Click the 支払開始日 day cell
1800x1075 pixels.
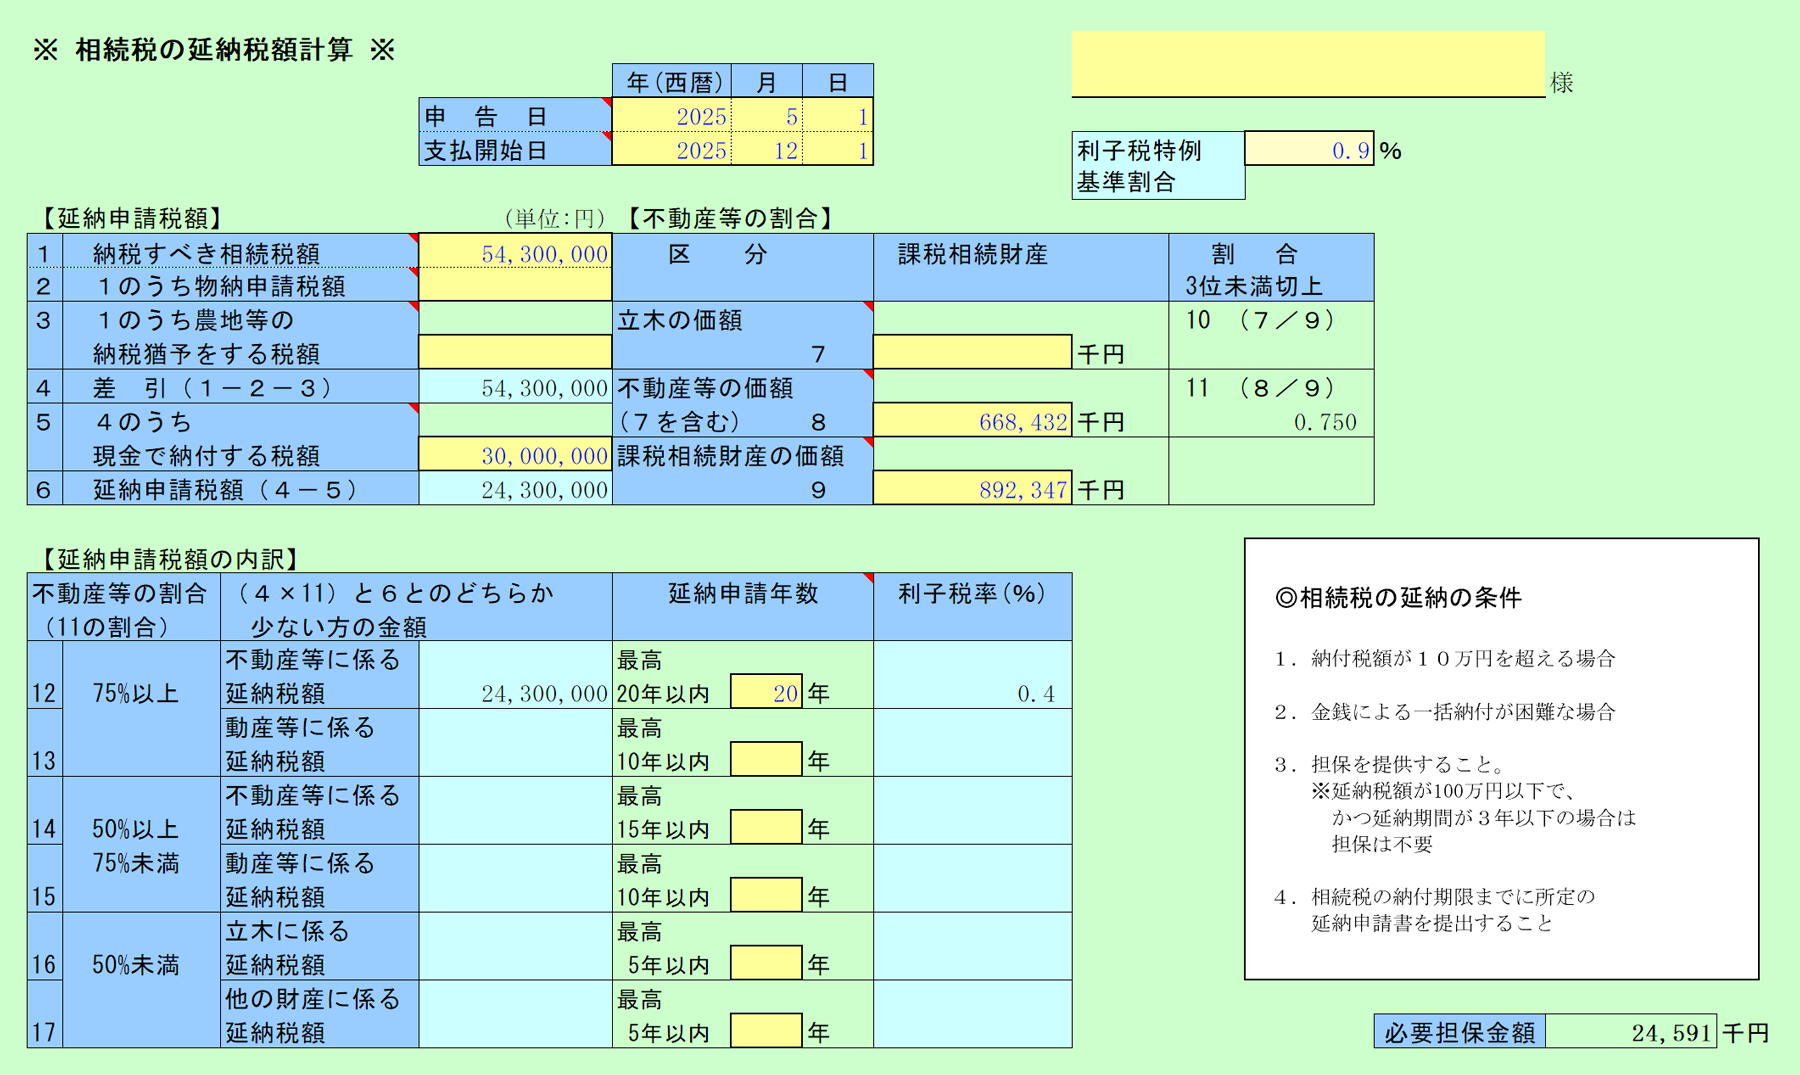[x=837, y=149]
